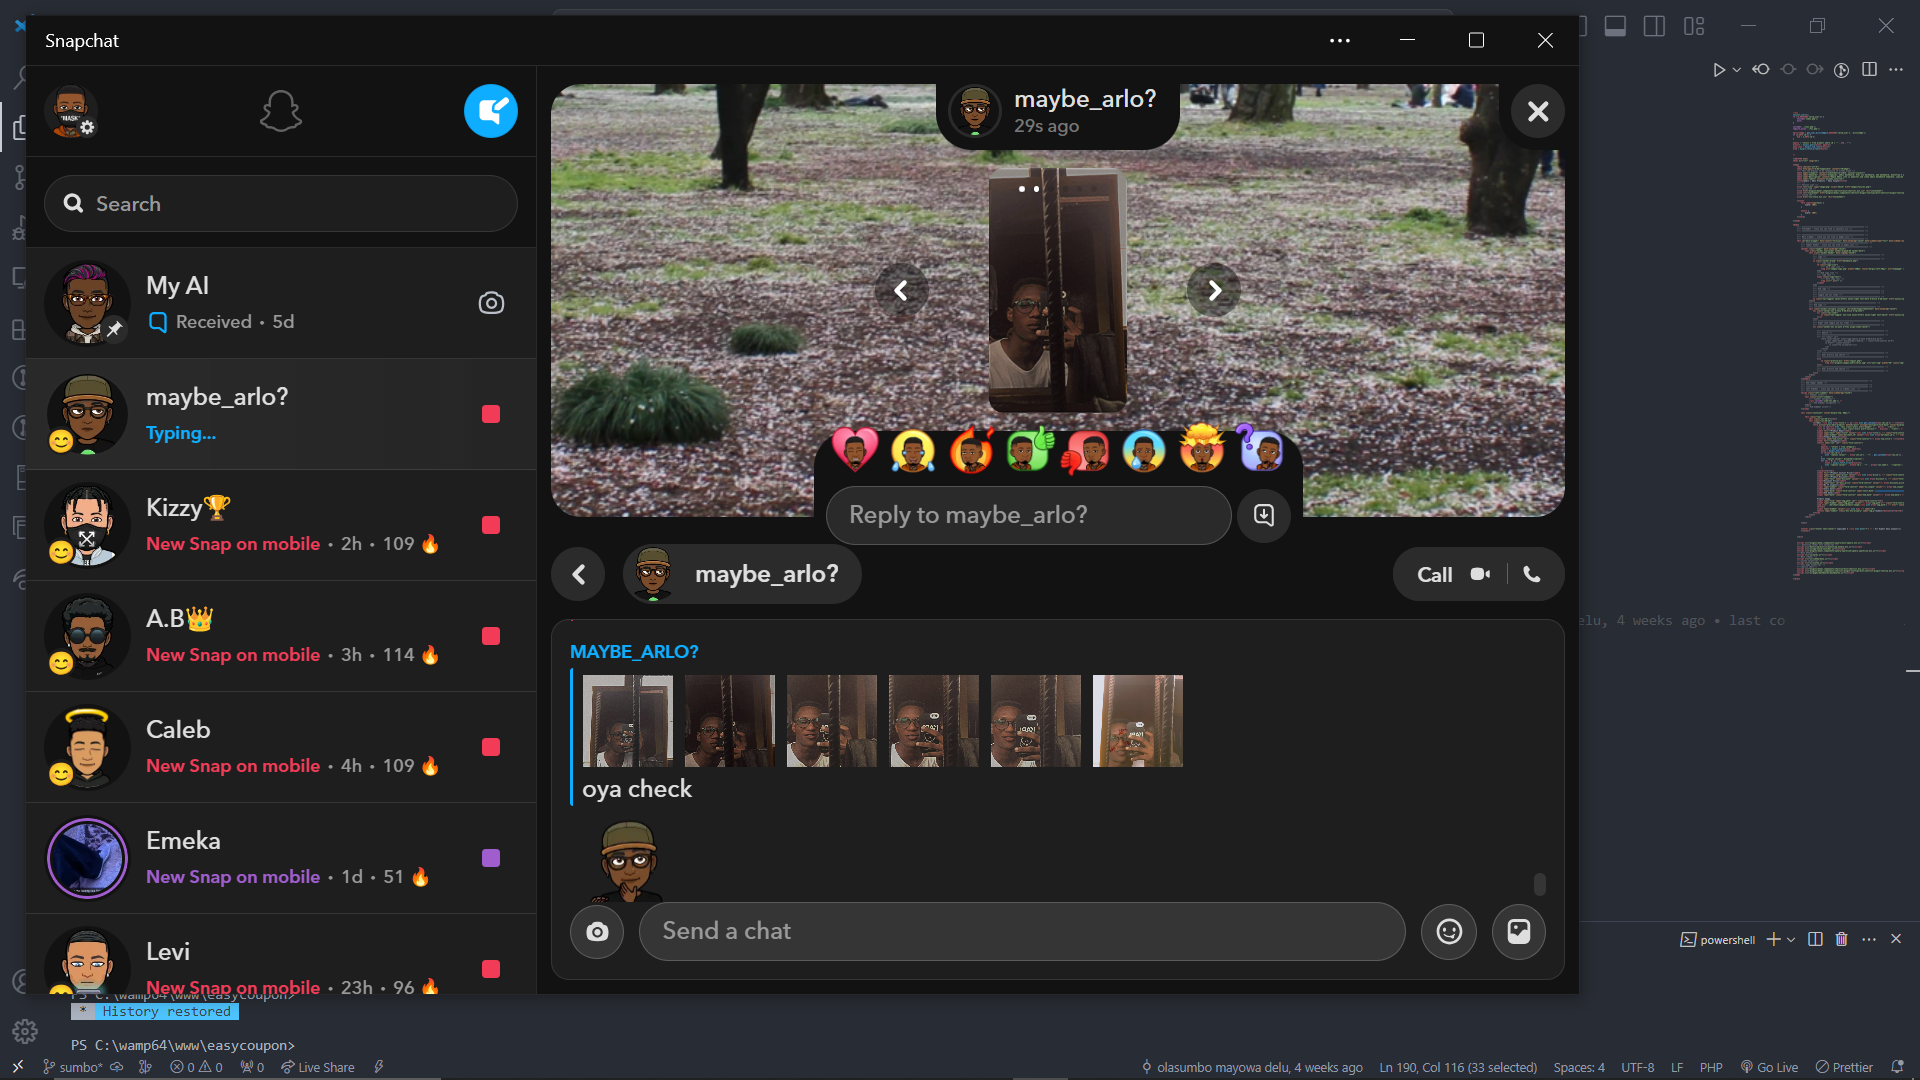Switch git branch sumbo in status bar
1920x1080 pixels.
pyautogui.click(x=73, y=1067)
